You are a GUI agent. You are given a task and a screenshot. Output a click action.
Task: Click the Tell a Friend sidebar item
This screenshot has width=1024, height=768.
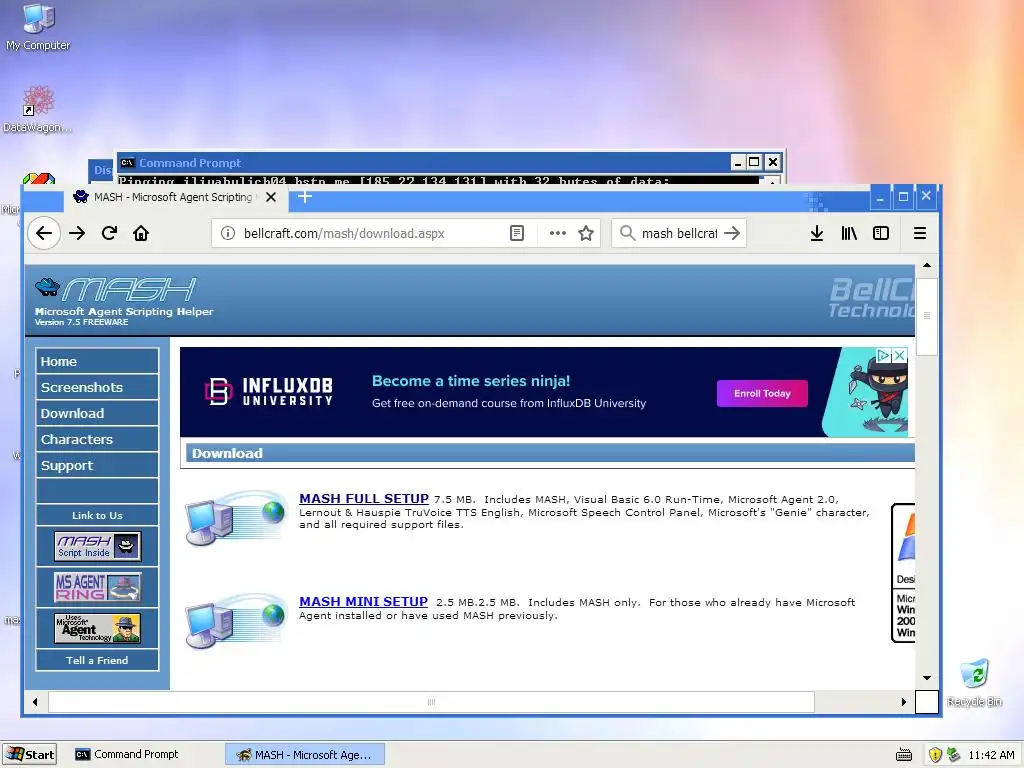click(97, 660)
